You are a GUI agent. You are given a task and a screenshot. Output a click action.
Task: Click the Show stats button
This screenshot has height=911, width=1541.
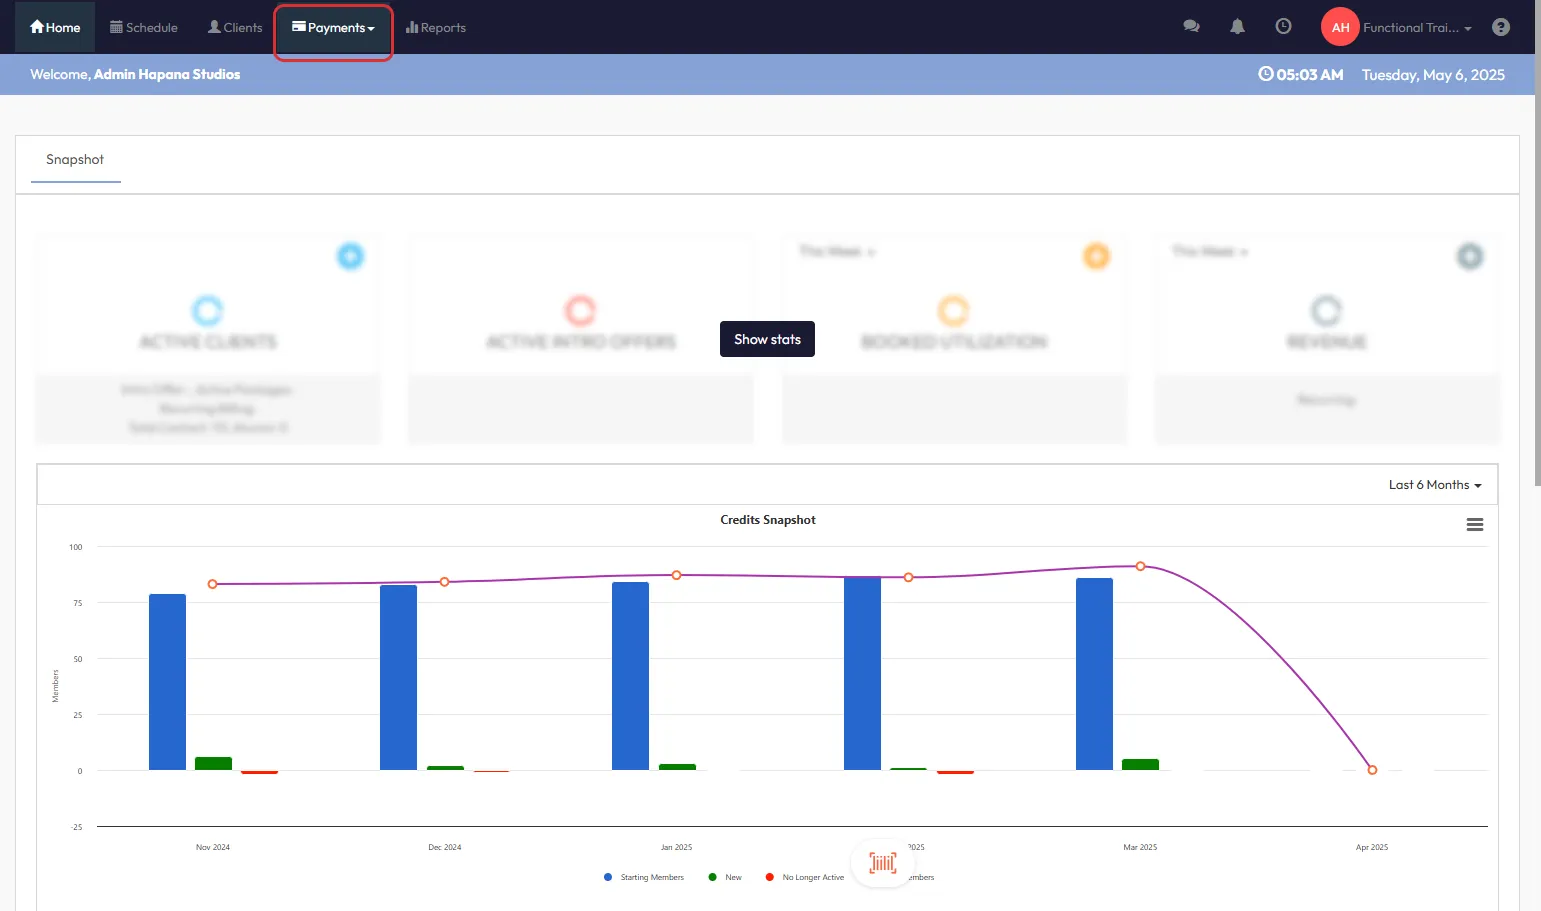click(767, 339)
